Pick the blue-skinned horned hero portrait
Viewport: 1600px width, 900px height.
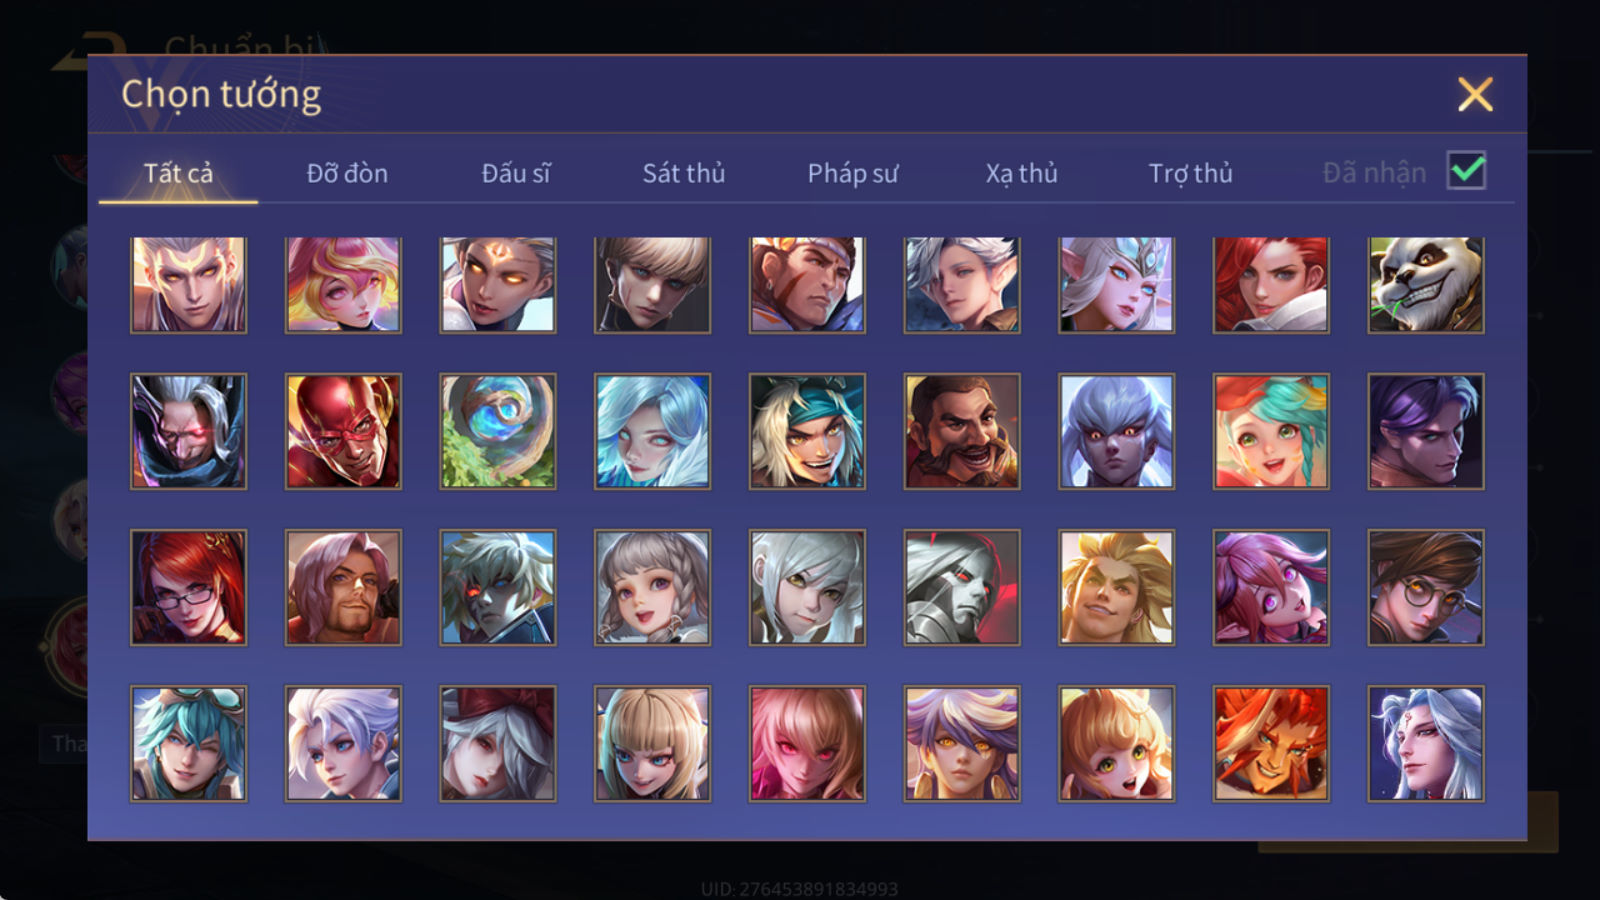[x=1116, y=432]
